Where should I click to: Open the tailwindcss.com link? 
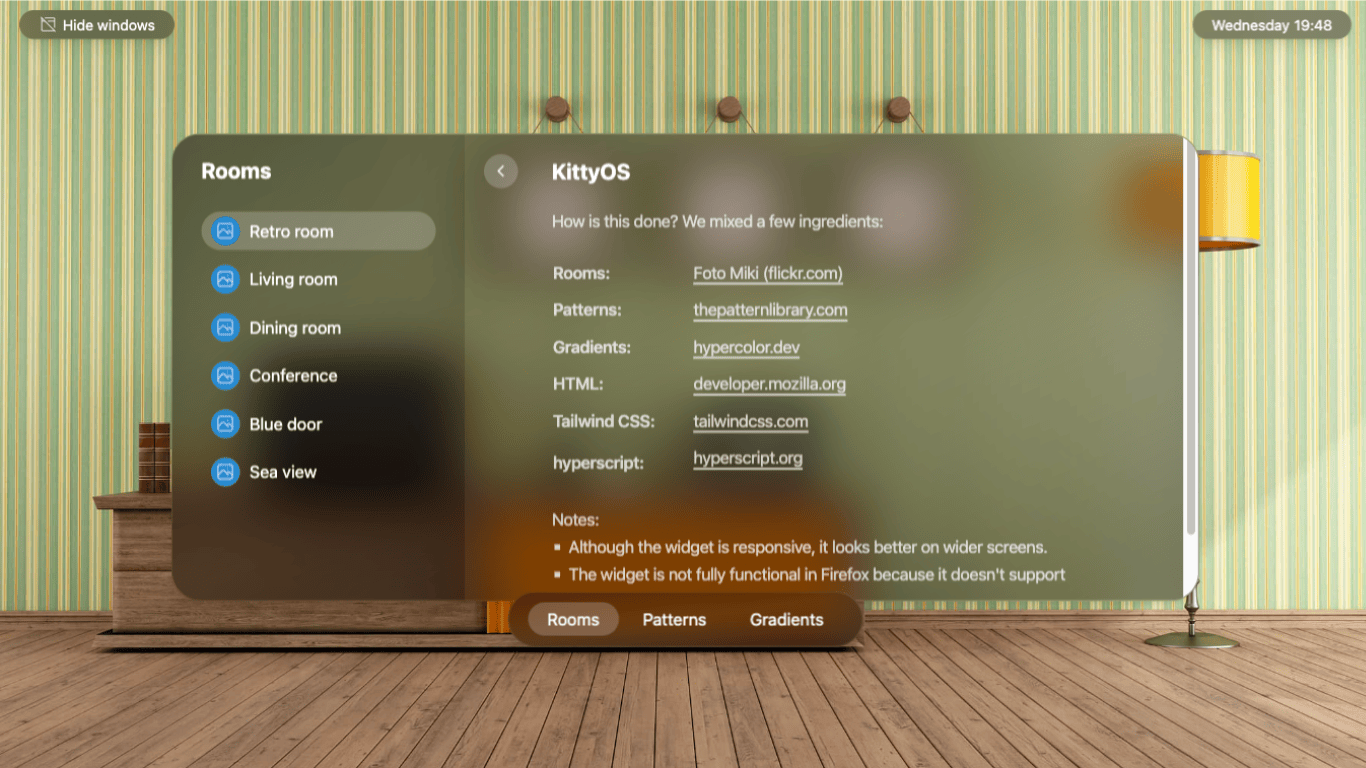coord(750,421)
